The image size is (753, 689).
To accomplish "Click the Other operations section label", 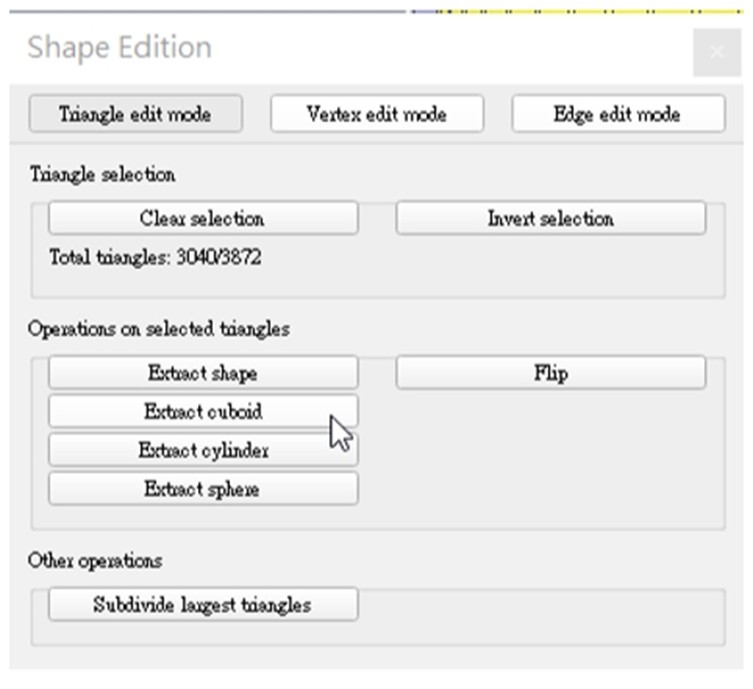I will (95, 560).
